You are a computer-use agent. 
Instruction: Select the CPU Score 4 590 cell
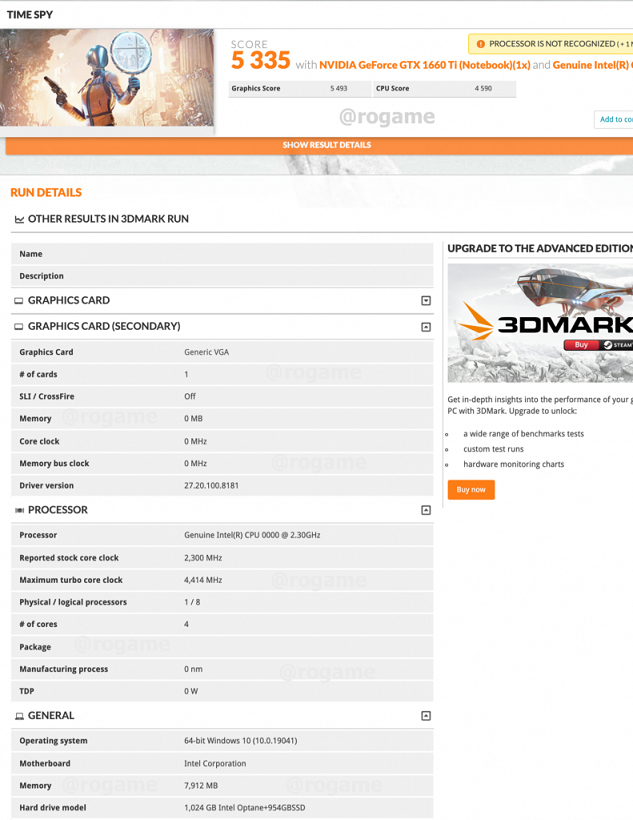[444, 88]
